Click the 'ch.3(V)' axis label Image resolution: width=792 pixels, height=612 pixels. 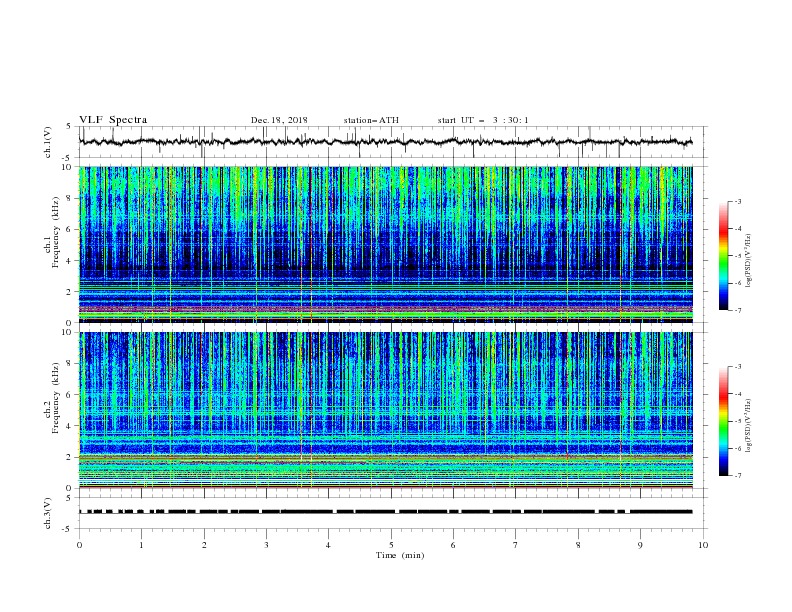(x=48, y=513)
